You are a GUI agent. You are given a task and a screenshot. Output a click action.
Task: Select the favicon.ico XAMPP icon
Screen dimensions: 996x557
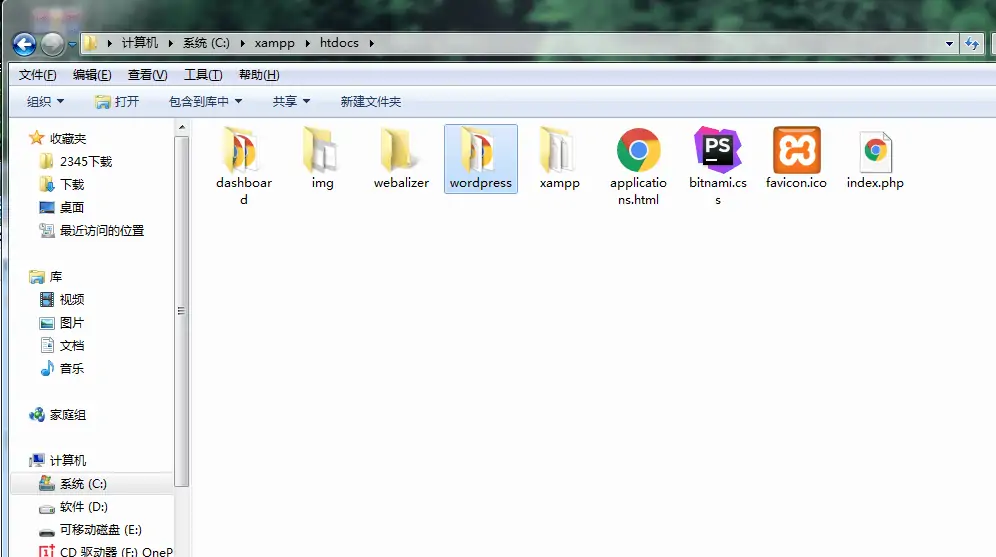(x=797, y=150)
